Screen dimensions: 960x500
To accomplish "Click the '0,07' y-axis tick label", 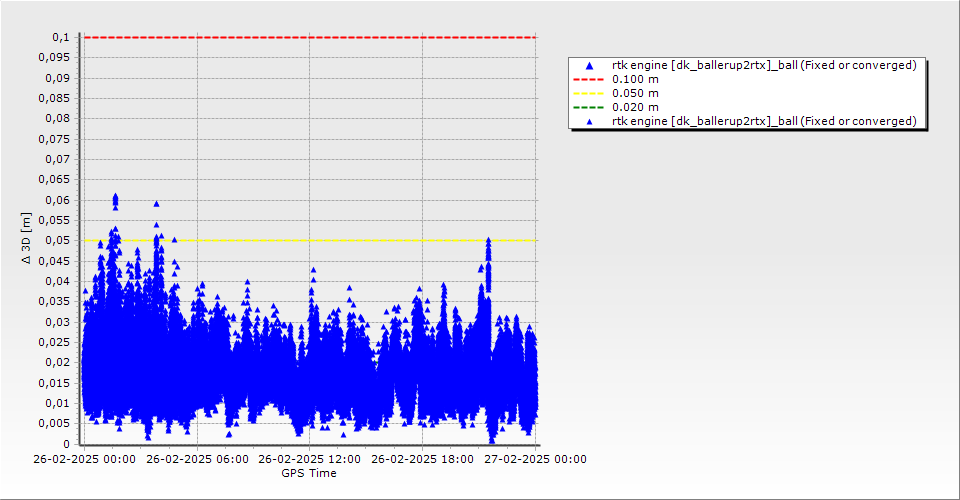I will (58, 160).
